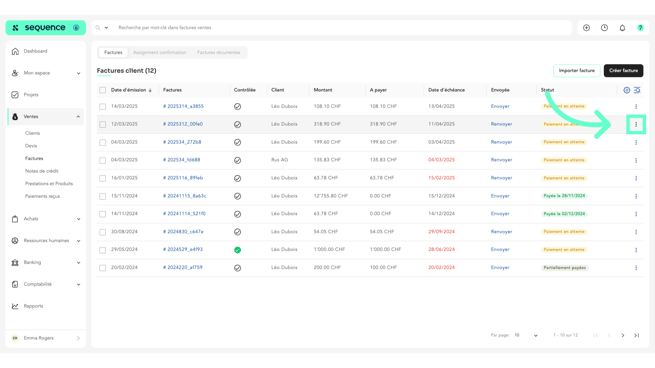Check the row checkbox for 20/02/2024 invoice

[x=102, y=268]
